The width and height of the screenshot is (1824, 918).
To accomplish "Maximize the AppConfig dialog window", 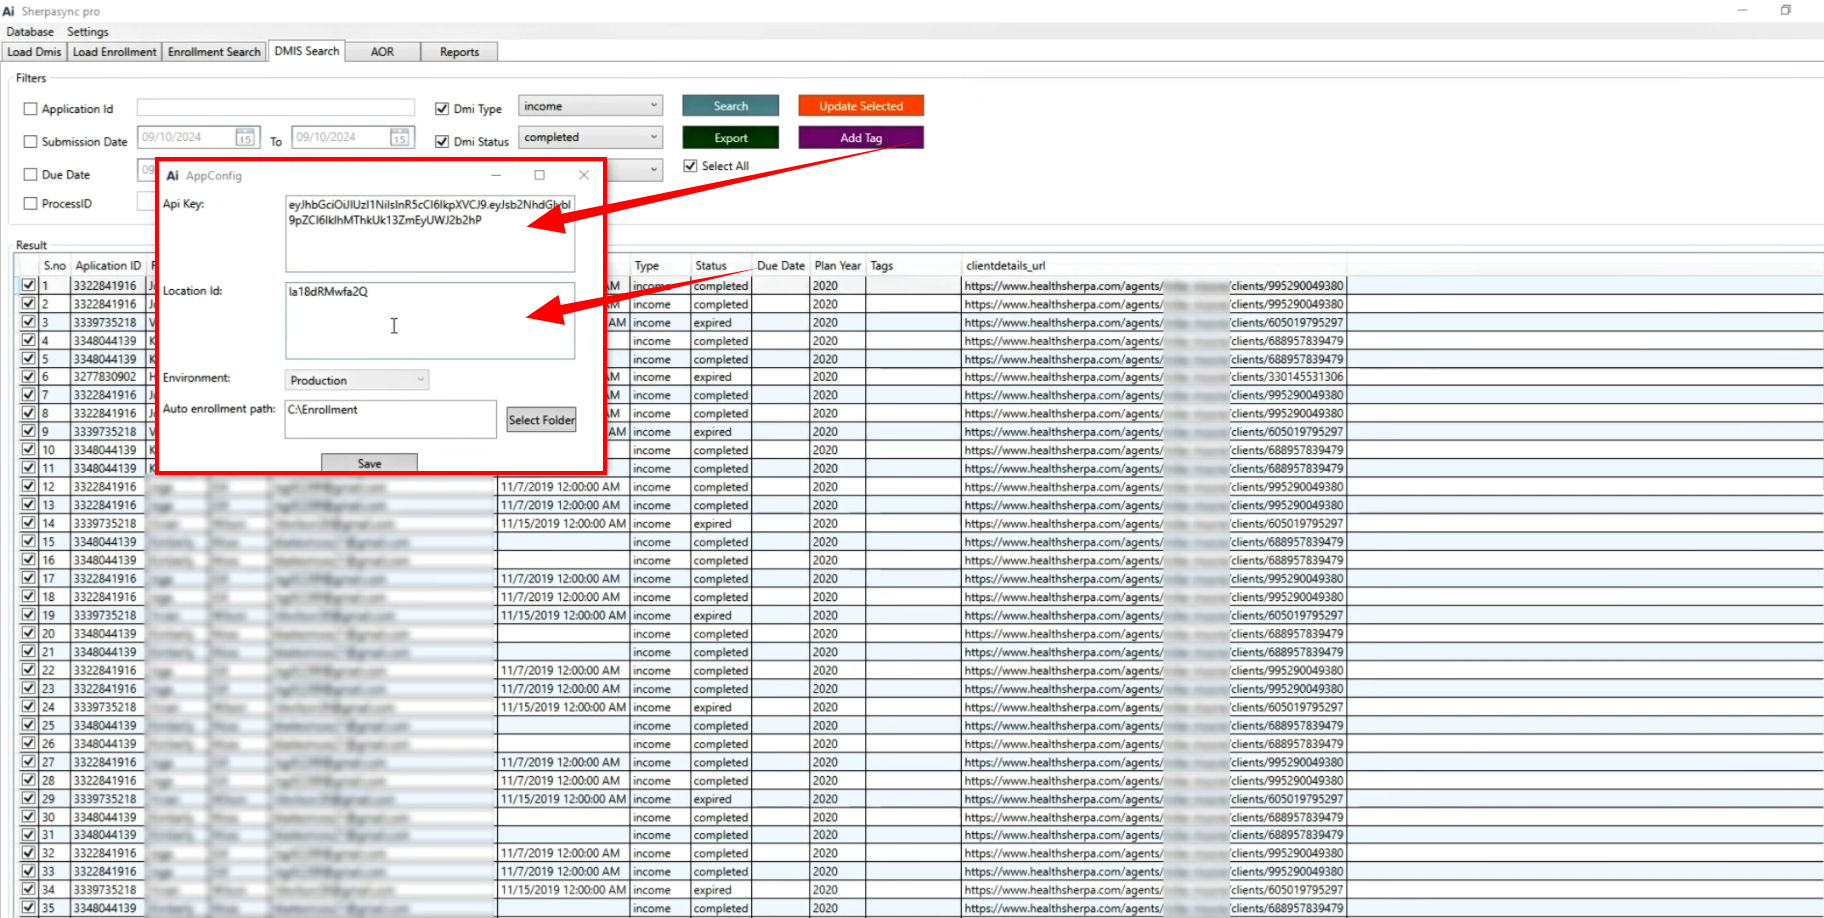I will [539, 175].
